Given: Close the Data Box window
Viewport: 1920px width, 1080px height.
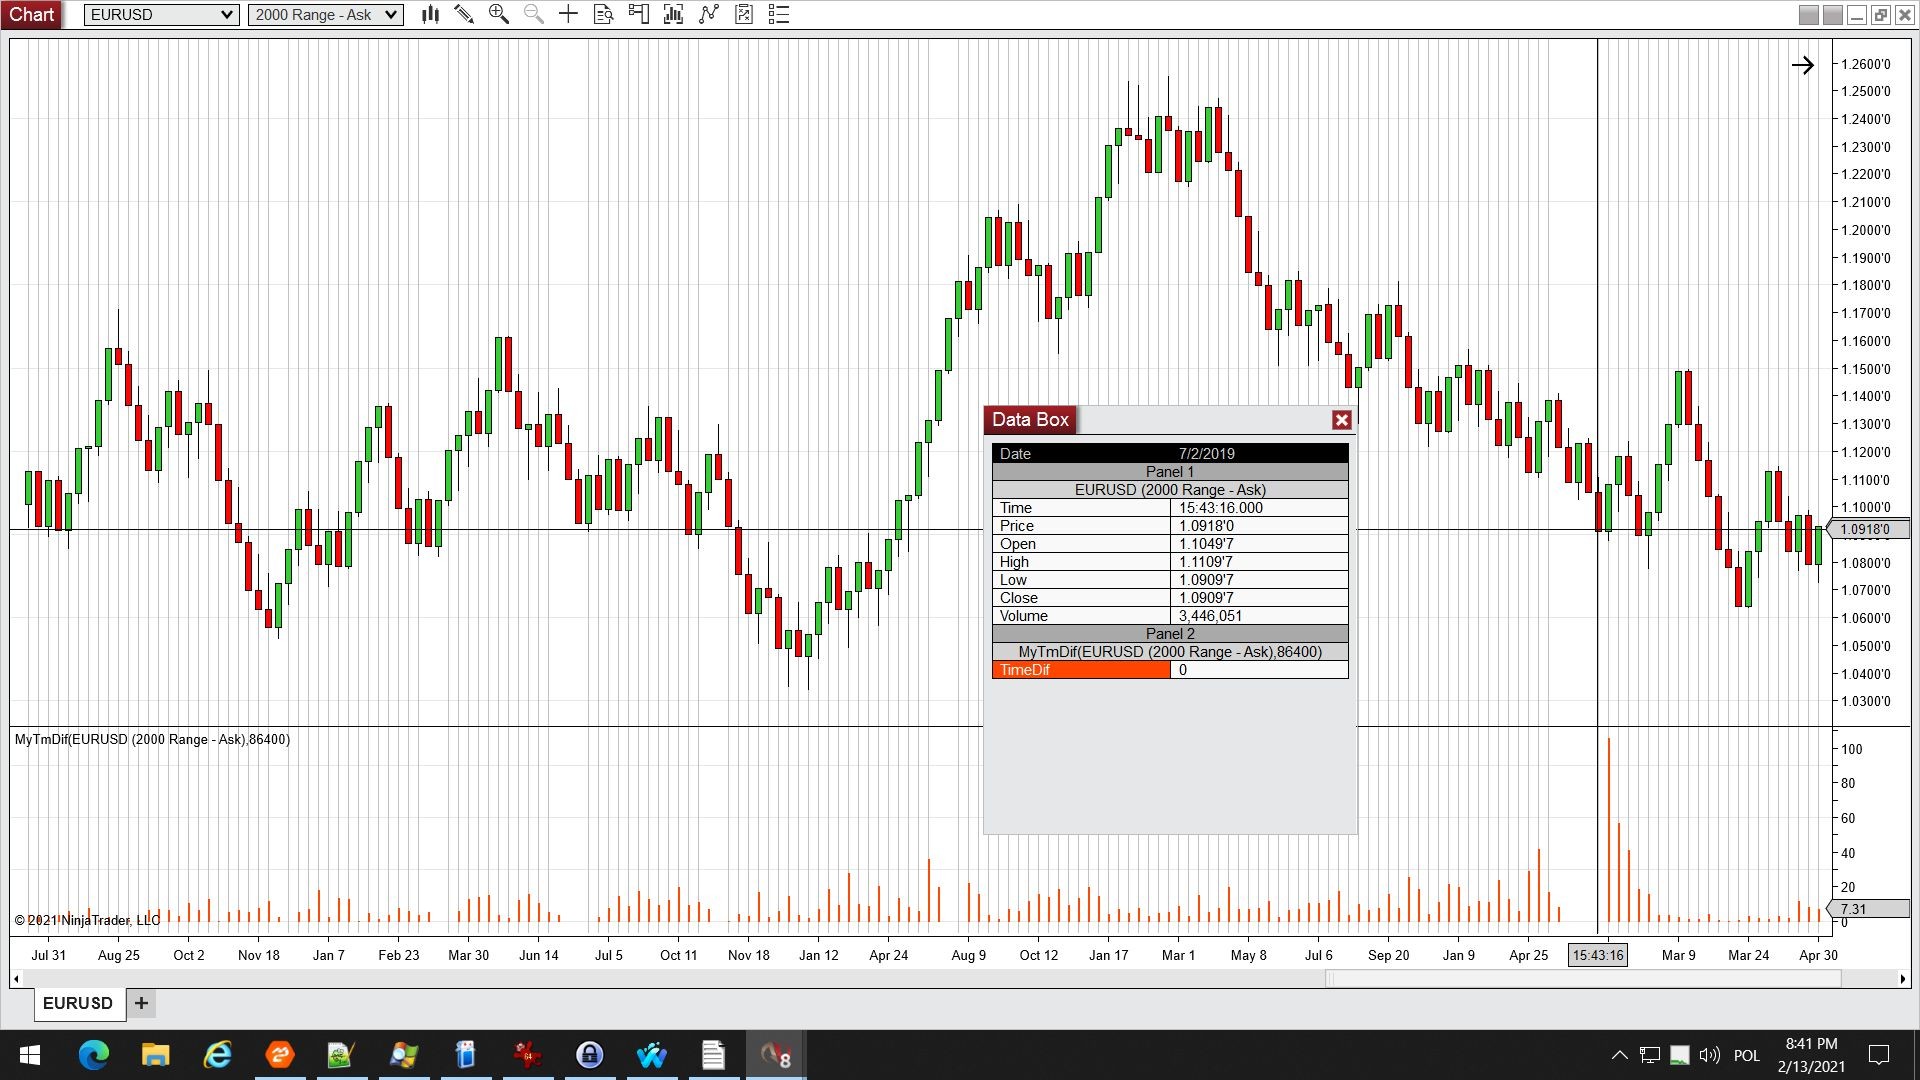Looking at the screenshot, I should click(x=1342, y=420).
